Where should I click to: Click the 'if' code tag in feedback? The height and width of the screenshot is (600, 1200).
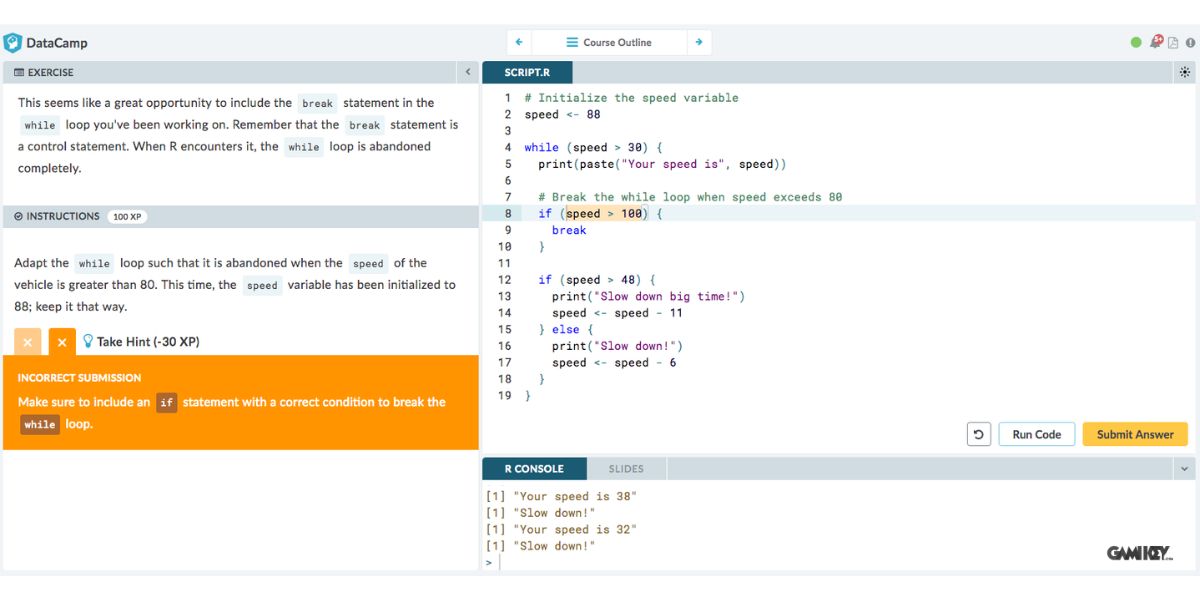[x=166, y=402]
